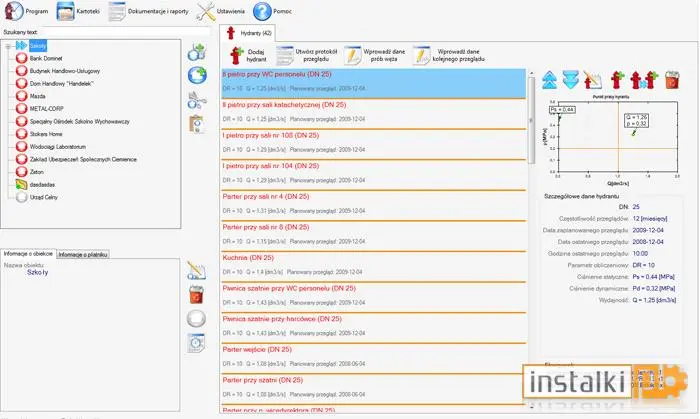Click the single red hydrant icon above chart
The height and width of the screenshot is (419, 700).
[617, 80]
